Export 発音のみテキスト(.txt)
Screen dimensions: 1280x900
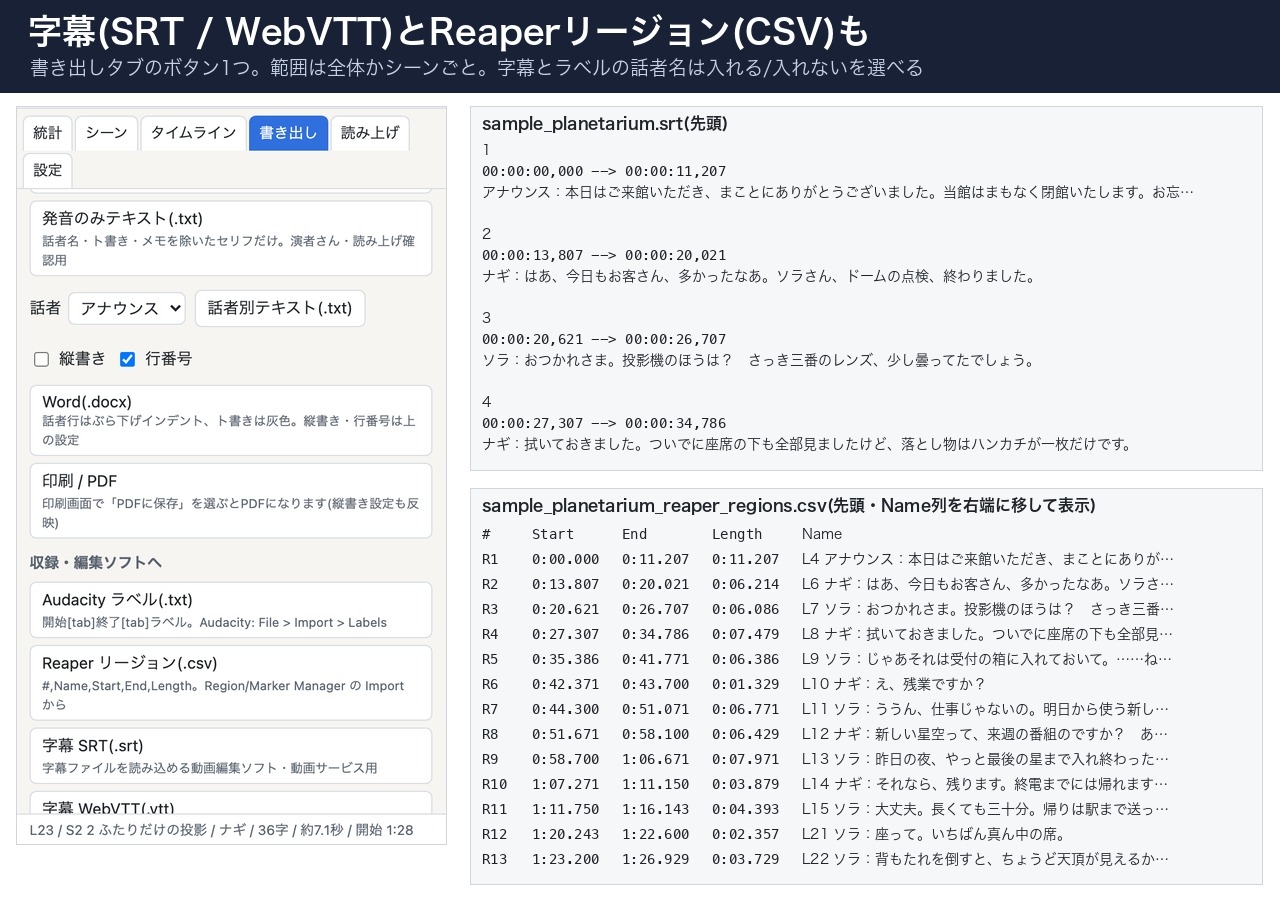coord(231,238)
